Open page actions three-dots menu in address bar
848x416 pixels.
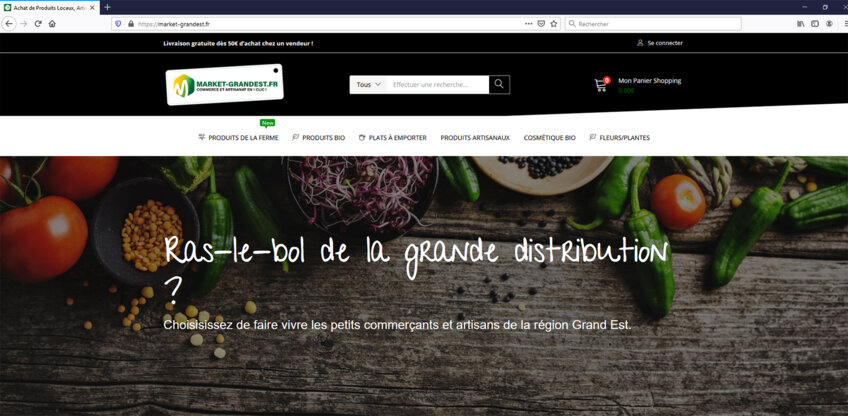click(x=528, y=23)
